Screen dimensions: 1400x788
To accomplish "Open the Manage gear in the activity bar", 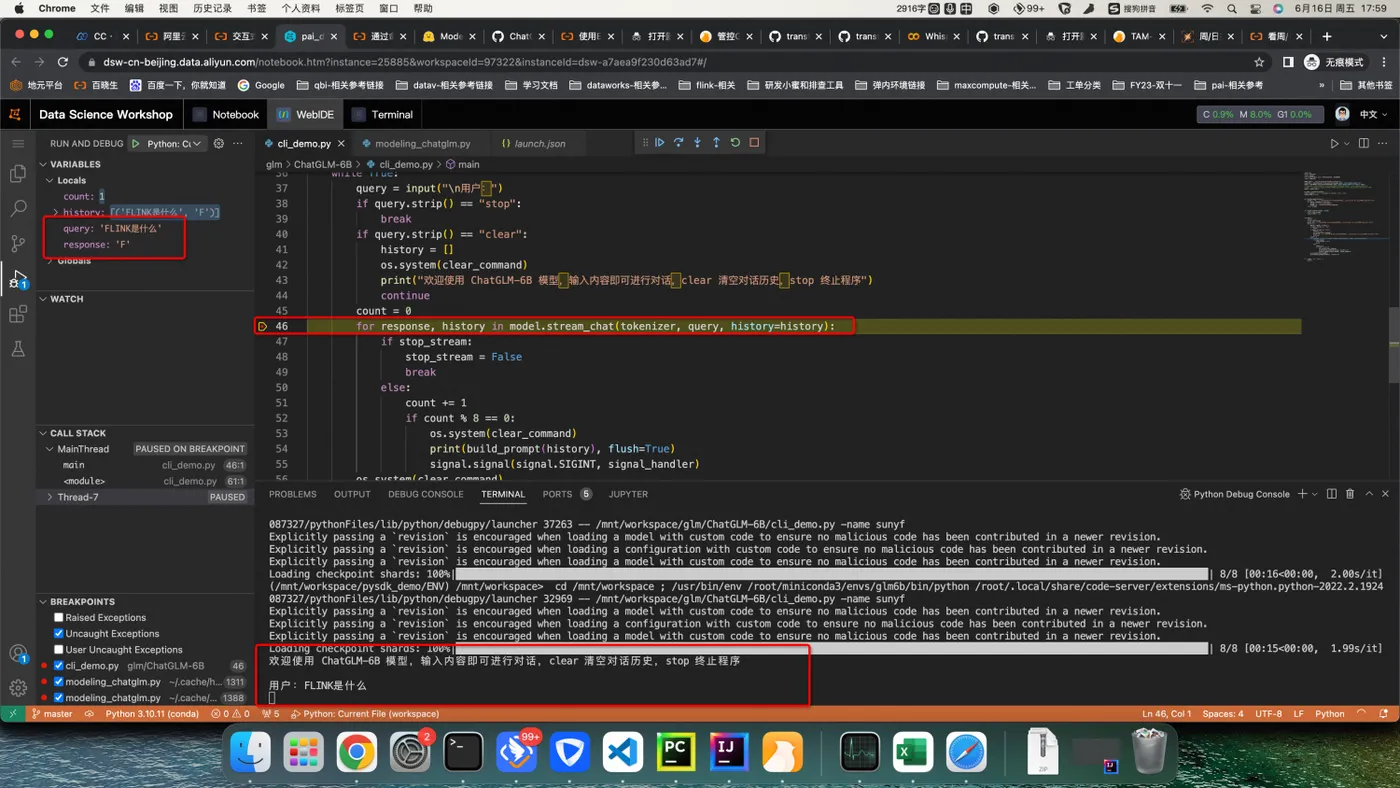I will (18, 688).
